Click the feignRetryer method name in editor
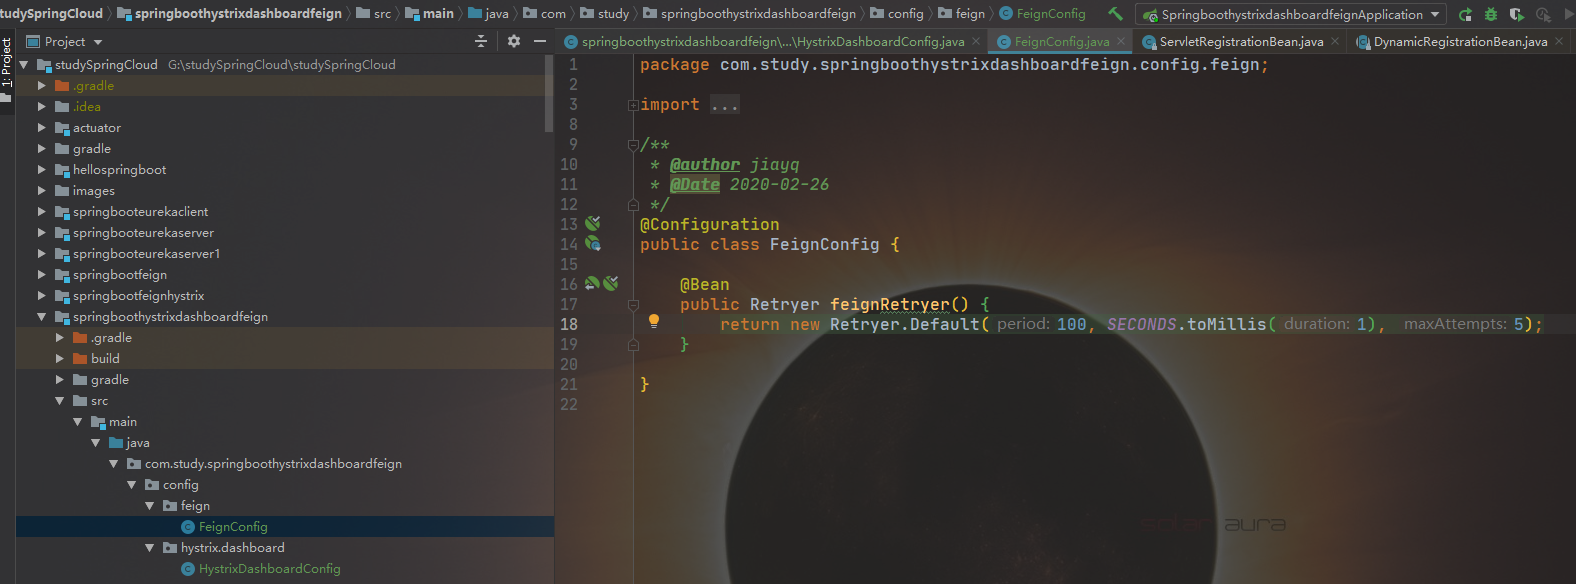 tap(889, 305)
